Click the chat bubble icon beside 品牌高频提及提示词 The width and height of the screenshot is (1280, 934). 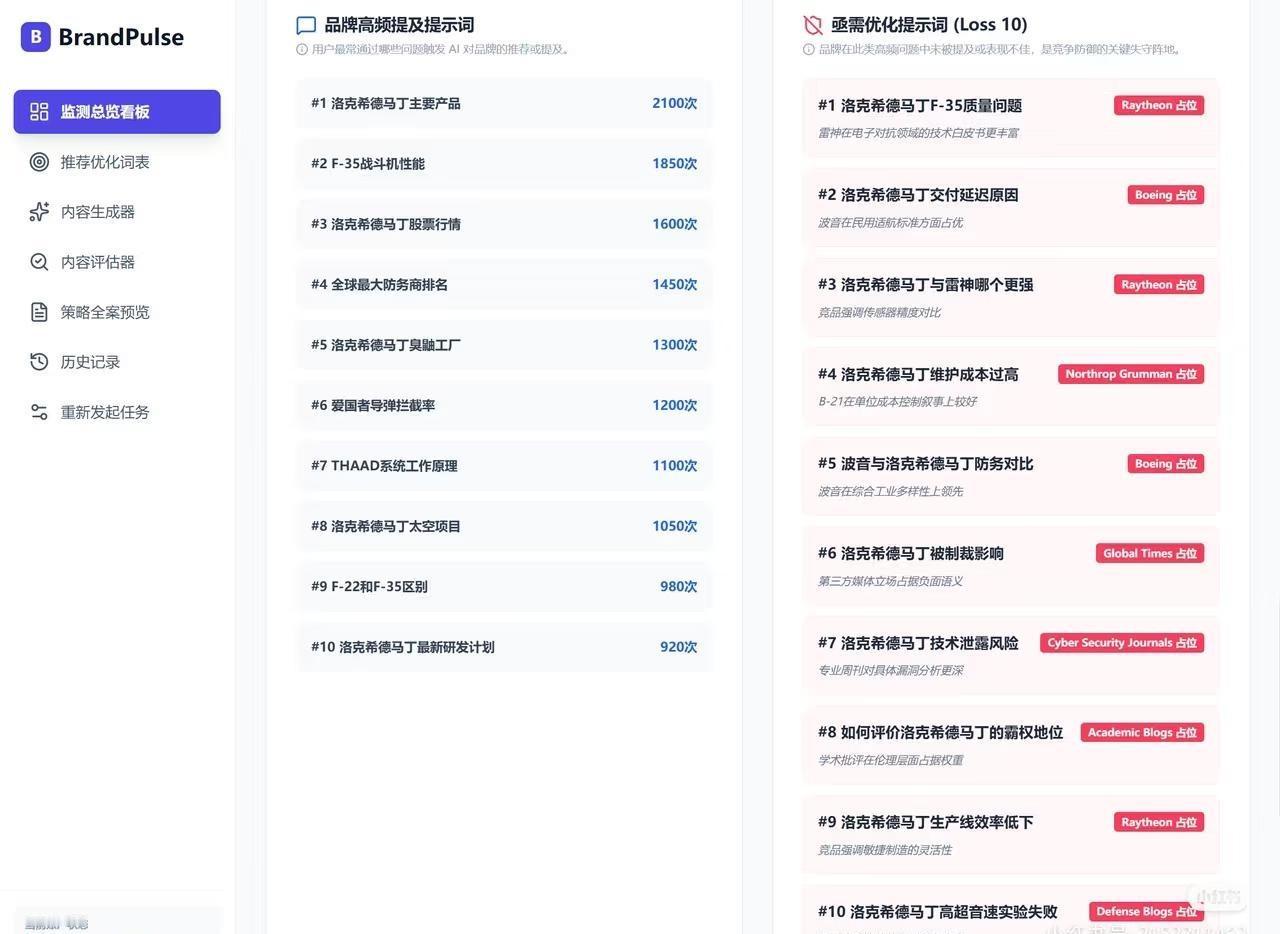306,25
